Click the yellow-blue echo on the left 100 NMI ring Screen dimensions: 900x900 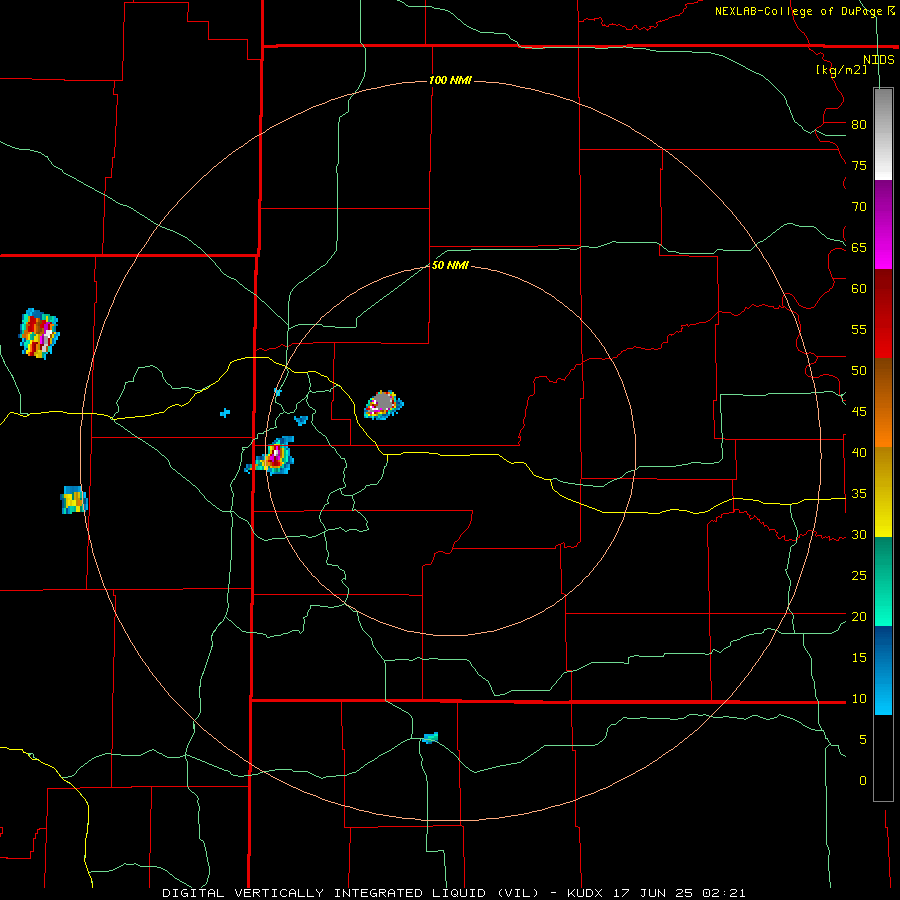pos(73,499)
